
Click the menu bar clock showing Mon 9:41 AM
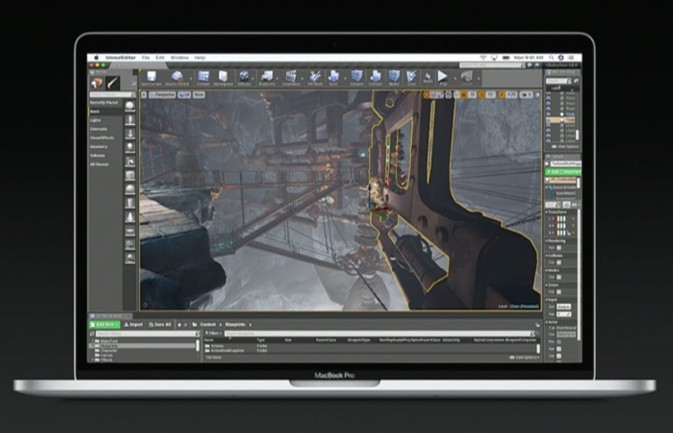[x=528, y=58]
